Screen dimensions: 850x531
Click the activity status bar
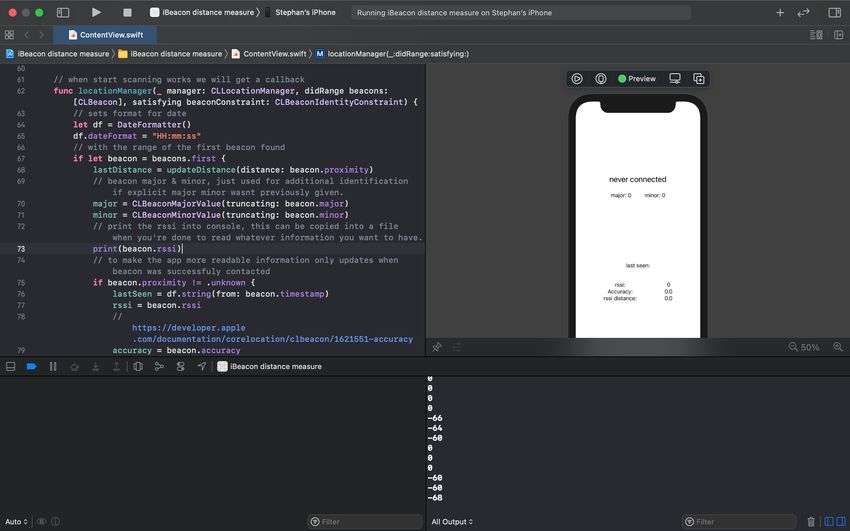click(521, 12)
